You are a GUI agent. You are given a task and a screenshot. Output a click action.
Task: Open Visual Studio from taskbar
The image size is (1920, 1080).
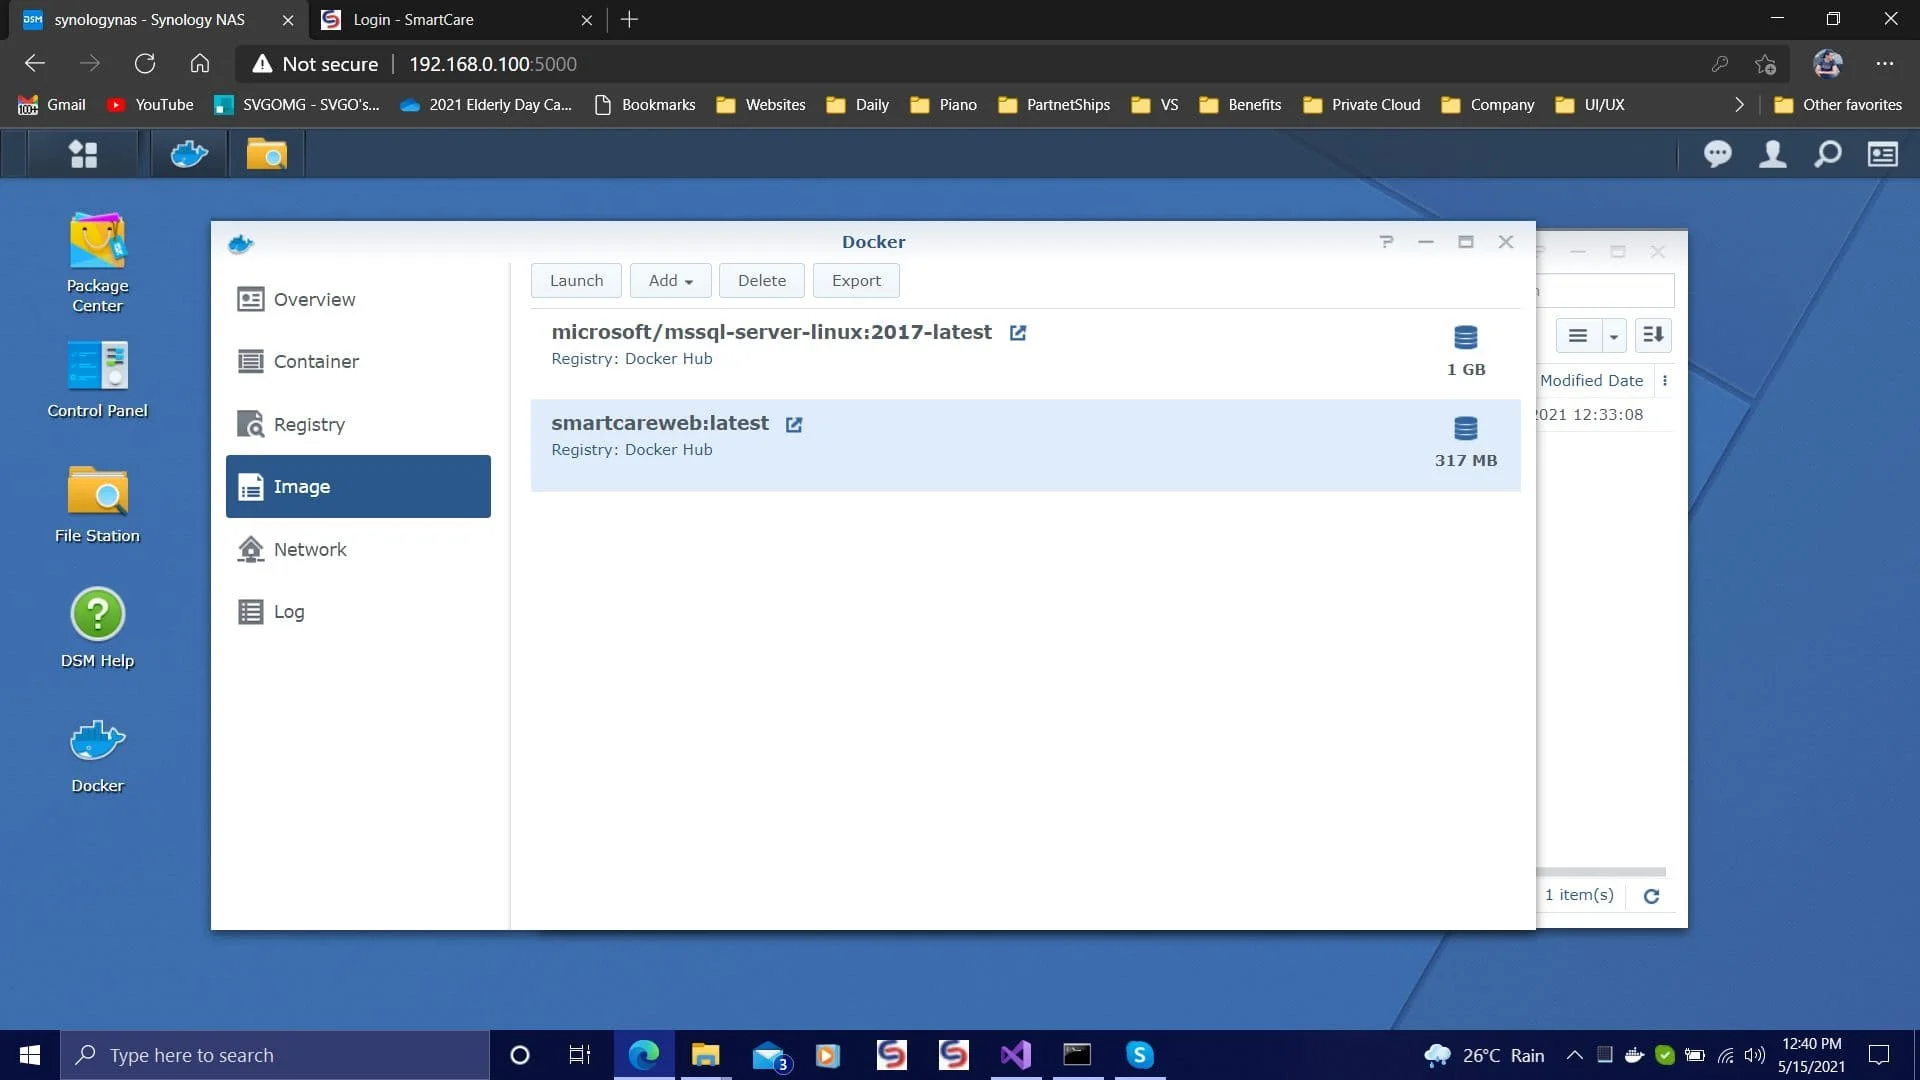(x=1015, y=1055)
